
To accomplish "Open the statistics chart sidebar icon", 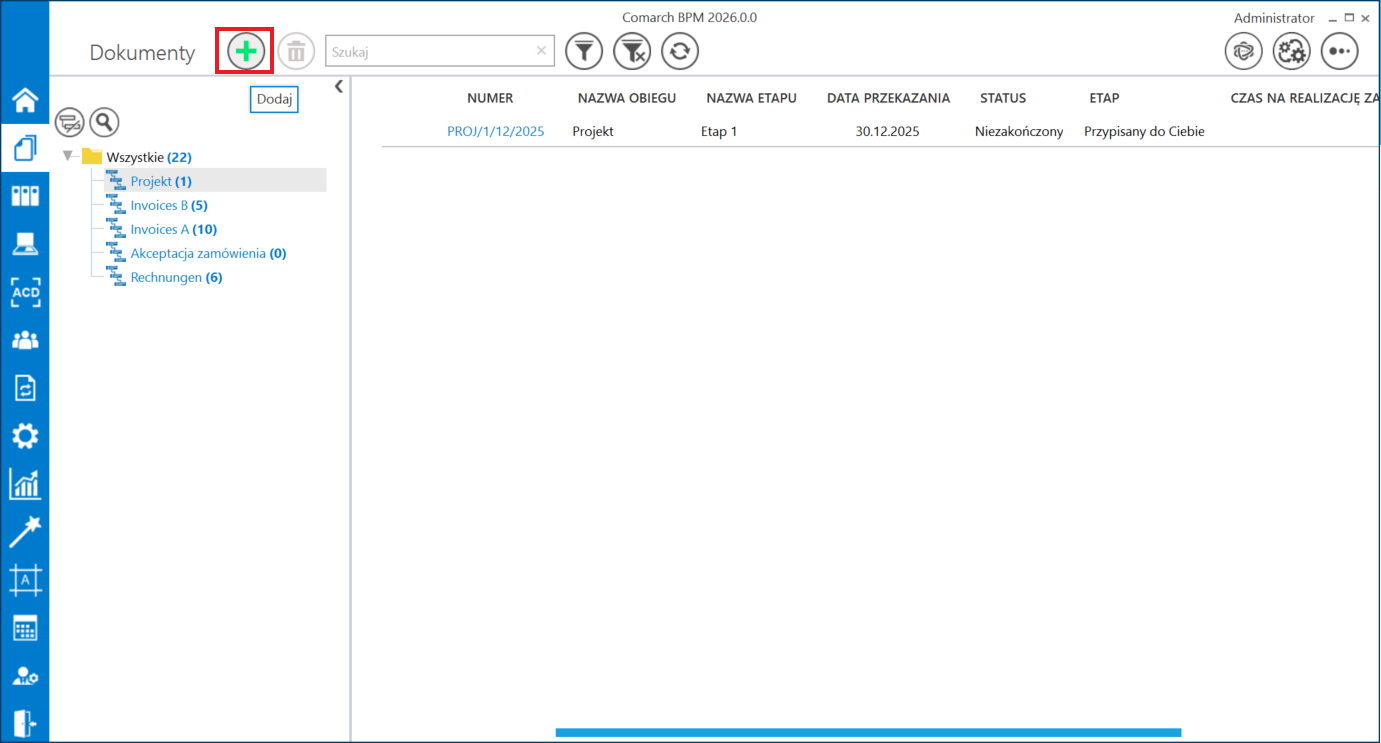I will pos(24,484).
